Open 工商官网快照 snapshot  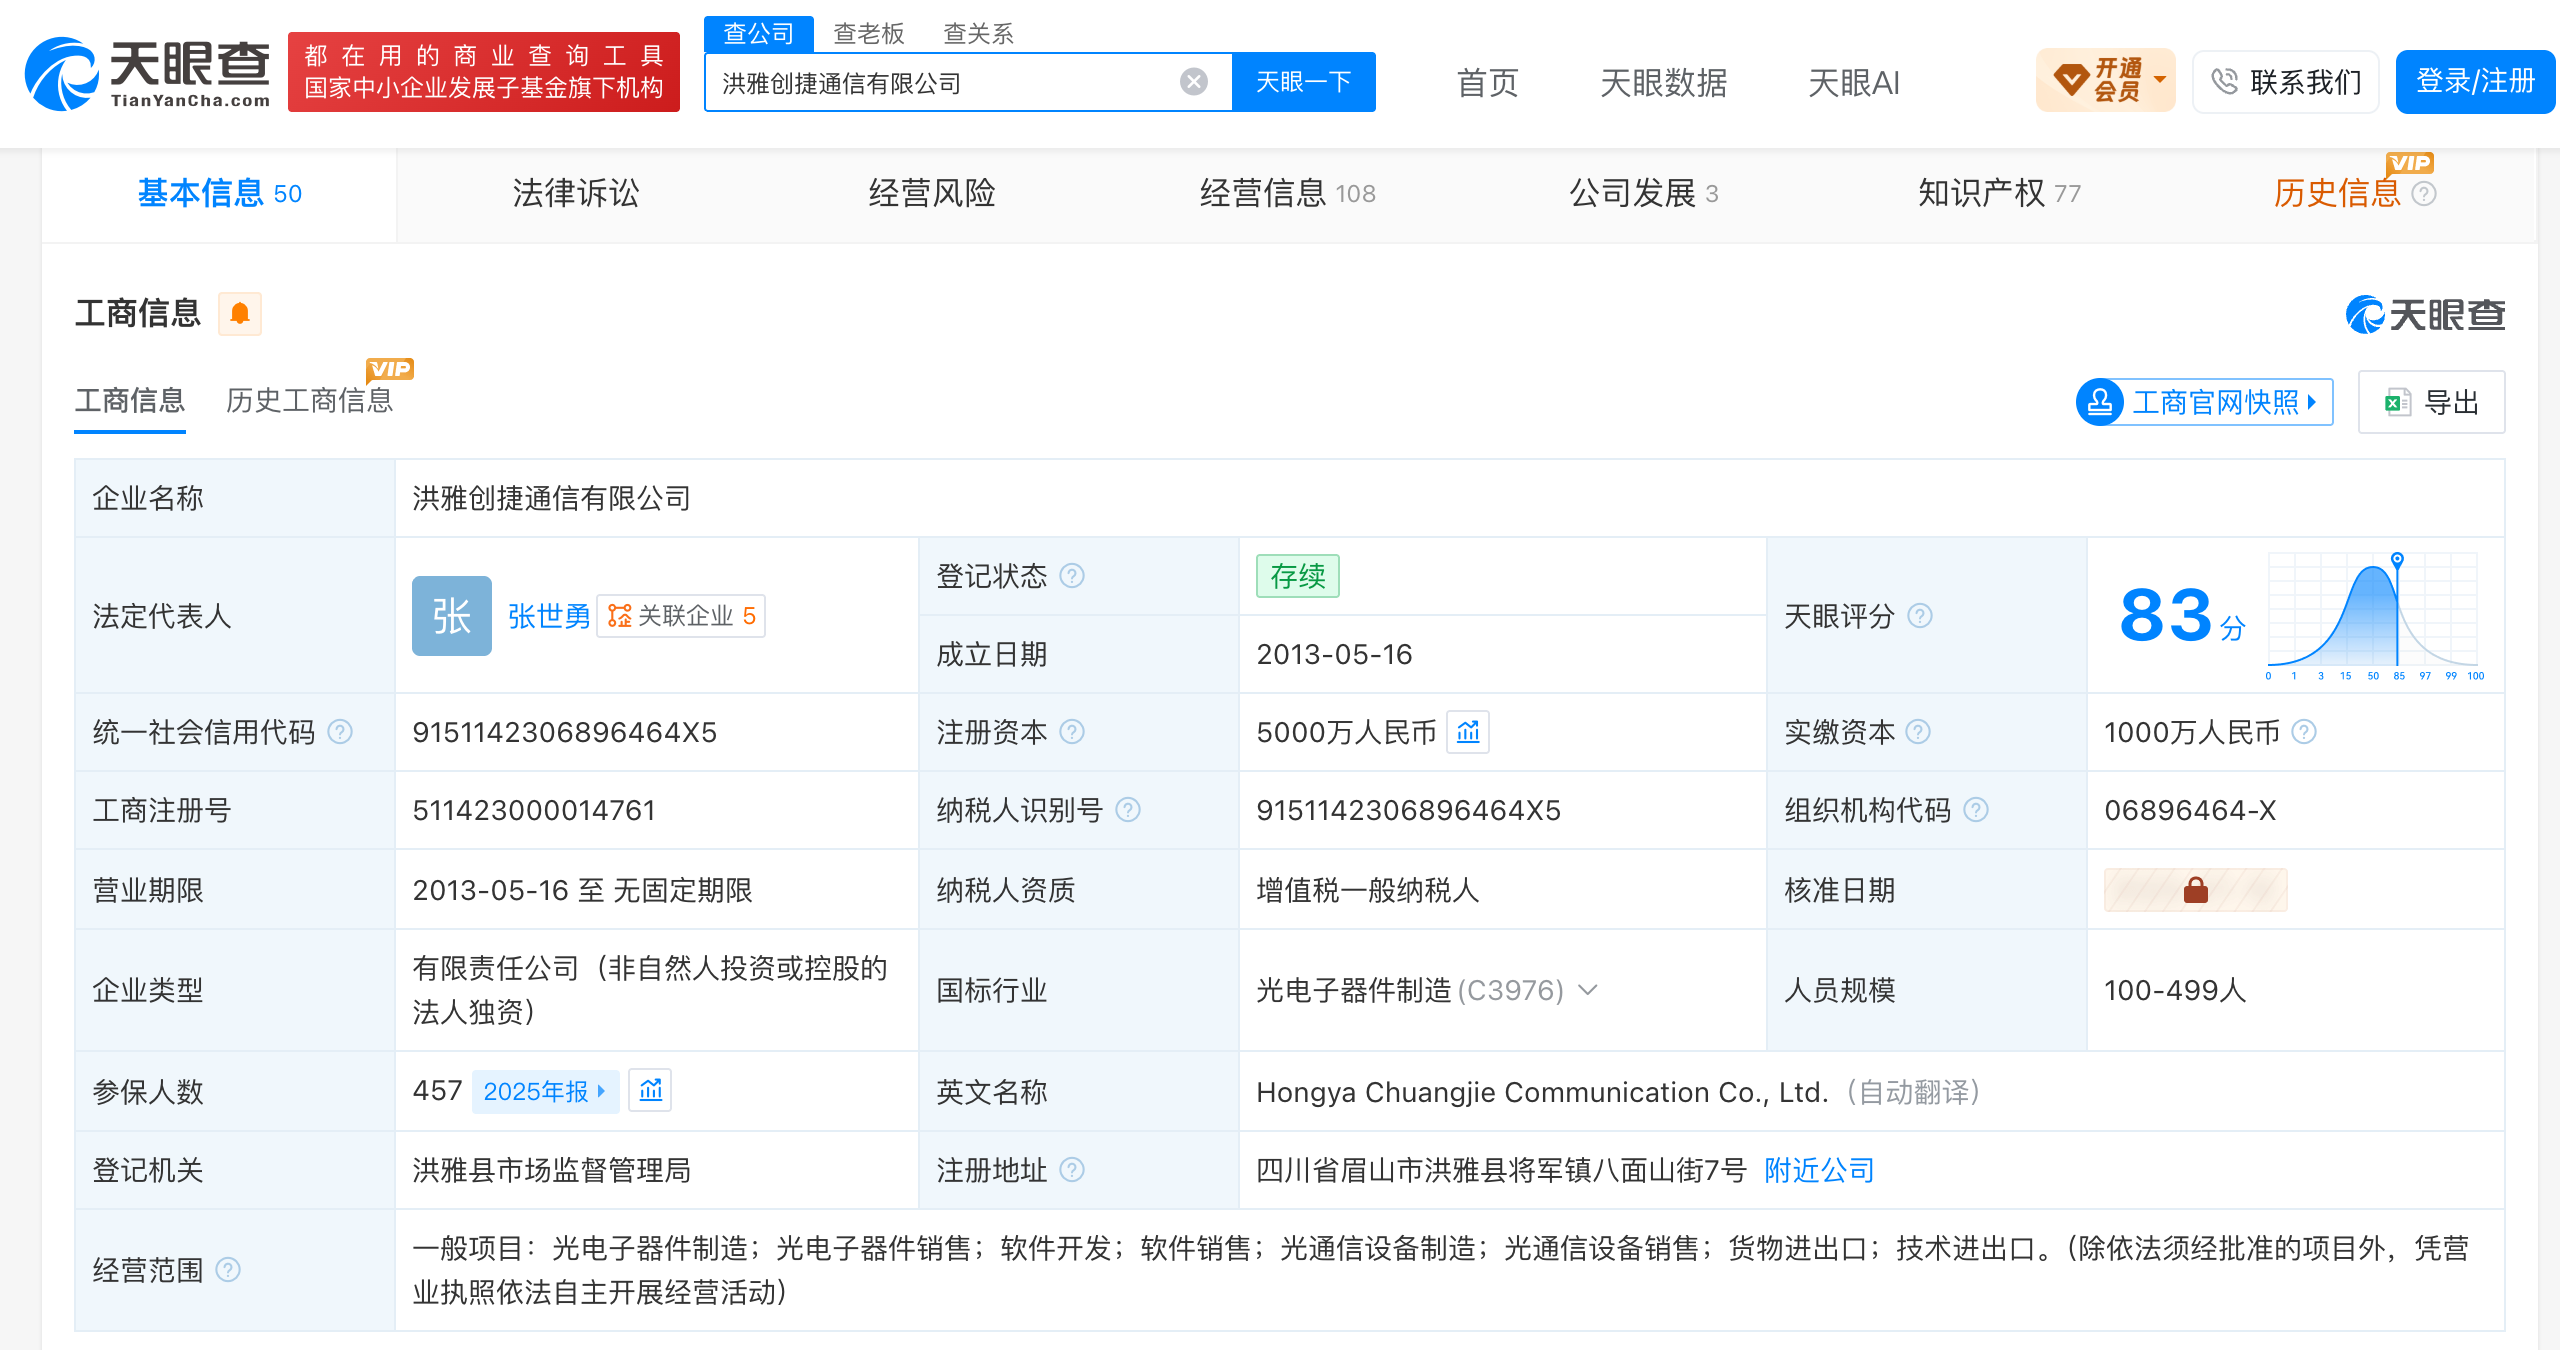tap(2204, 402)
